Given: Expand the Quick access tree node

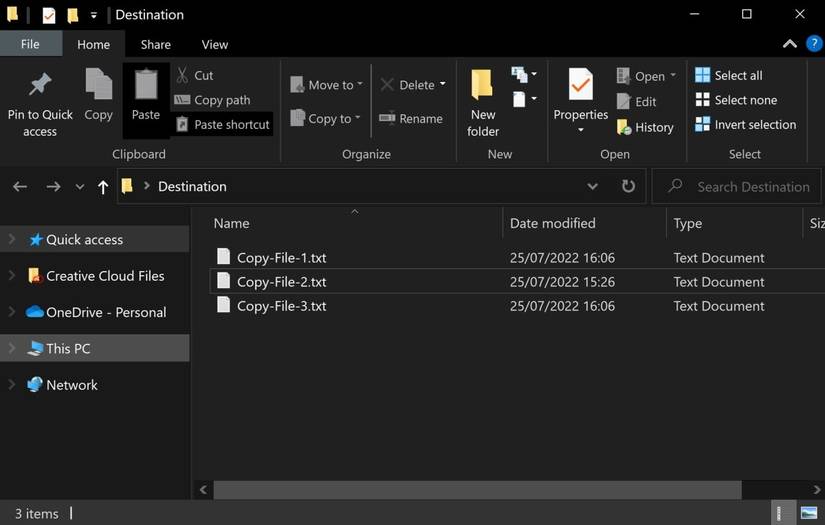Looking at the screenshot, I should click(12, 239).
